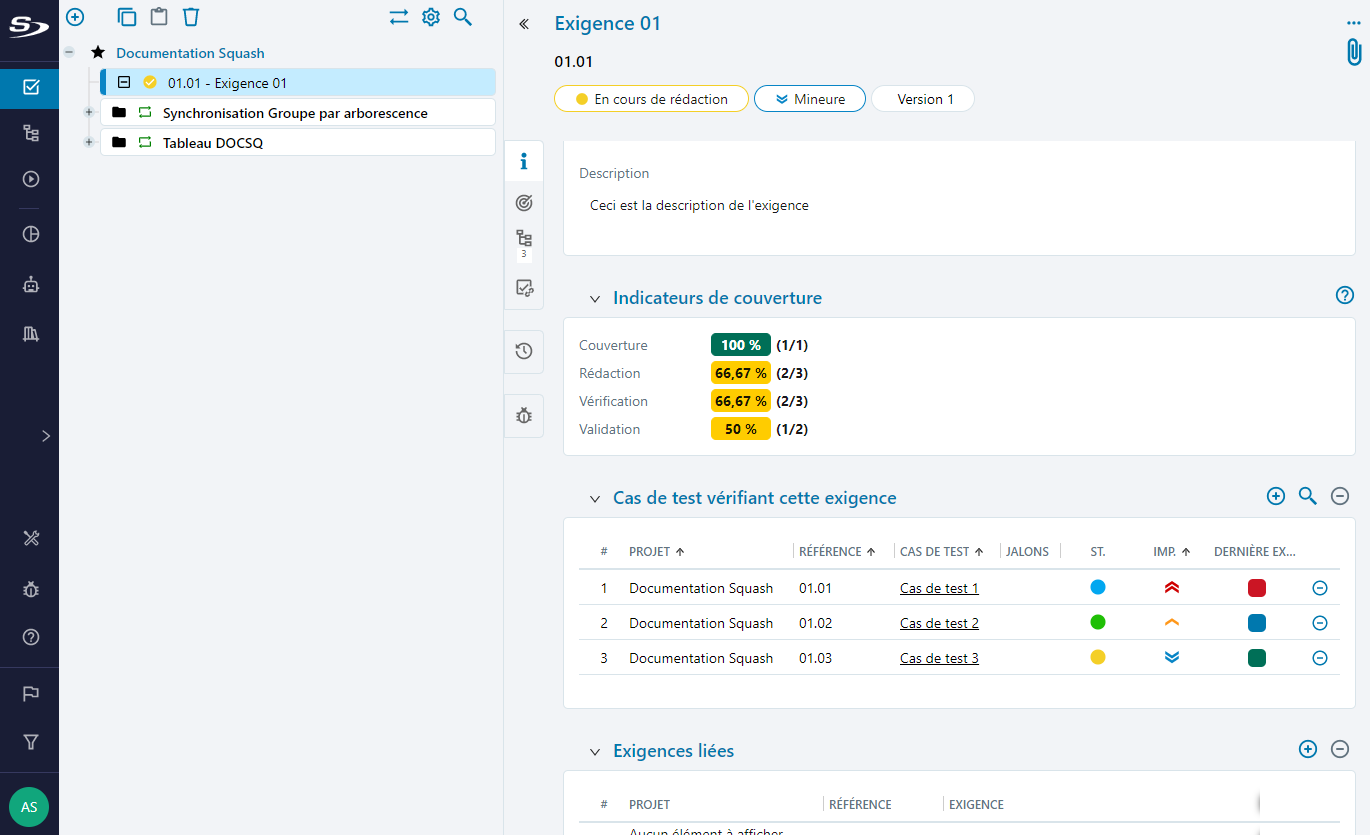This screenshot has height=835, width=1370.
Task: Open the Test Cases workspace icon
Action: point(30,133)
